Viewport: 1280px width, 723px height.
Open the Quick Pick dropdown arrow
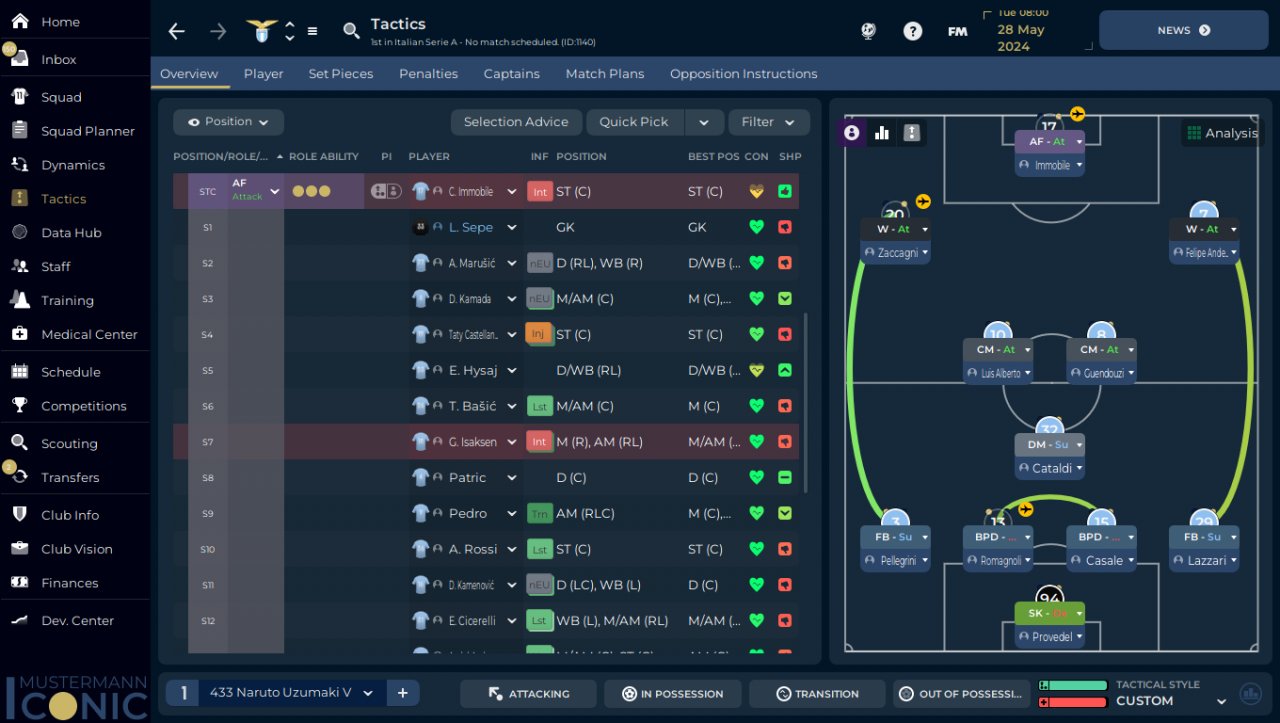pos(704,122)
